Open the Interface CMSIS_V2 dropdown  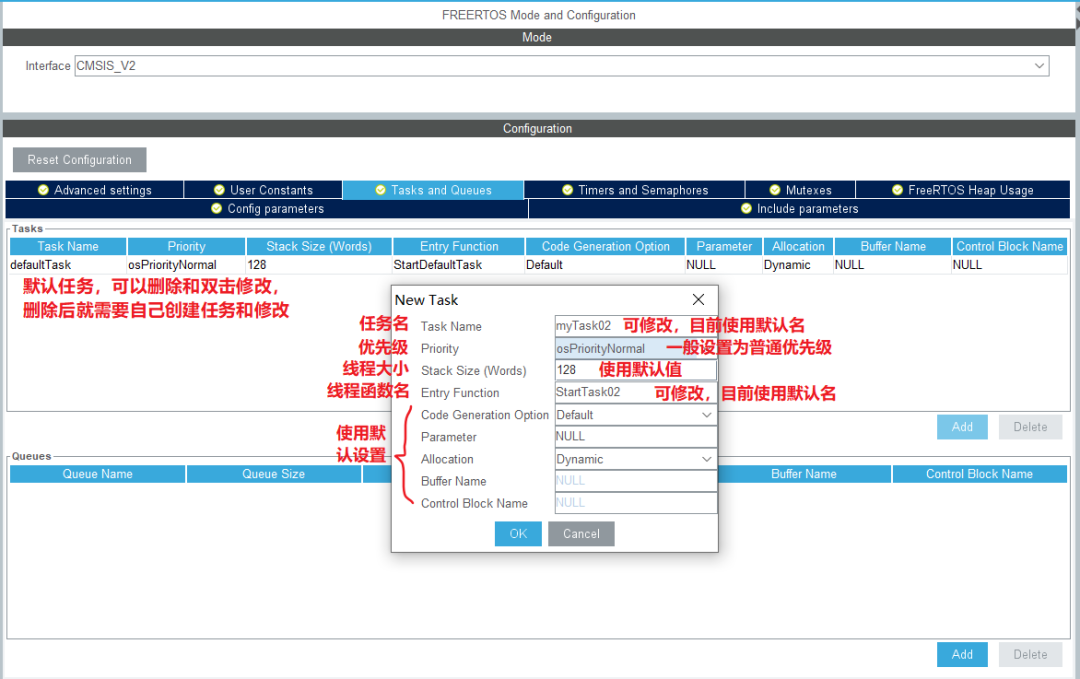pyautogui.click(x=561, y=66)
